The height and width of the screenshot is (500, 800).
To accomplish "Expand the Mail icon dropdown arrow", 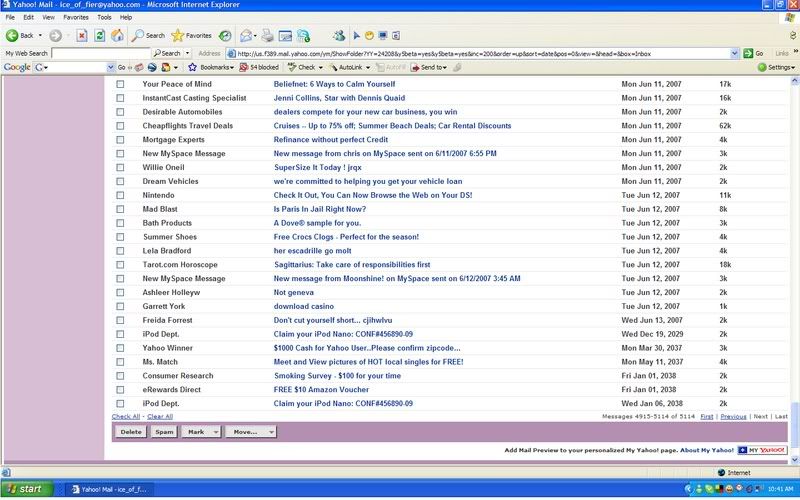I will [255, 35].
